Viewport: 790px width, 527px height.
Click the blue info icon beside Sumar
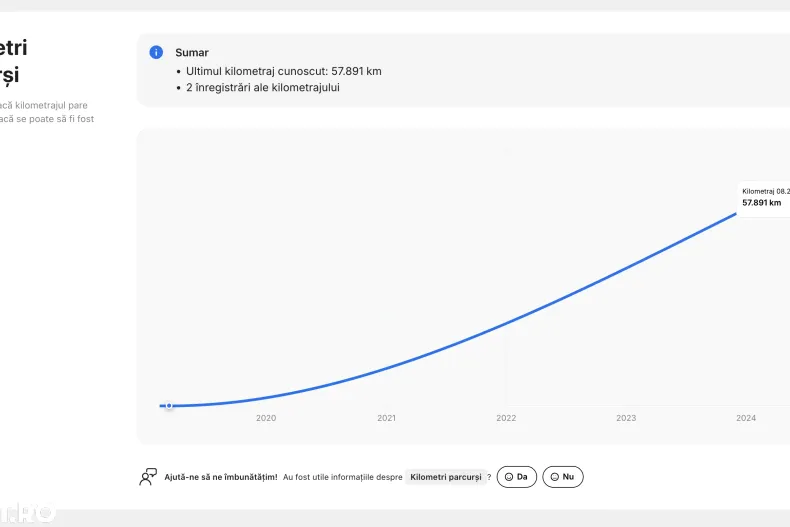point(156,52)
